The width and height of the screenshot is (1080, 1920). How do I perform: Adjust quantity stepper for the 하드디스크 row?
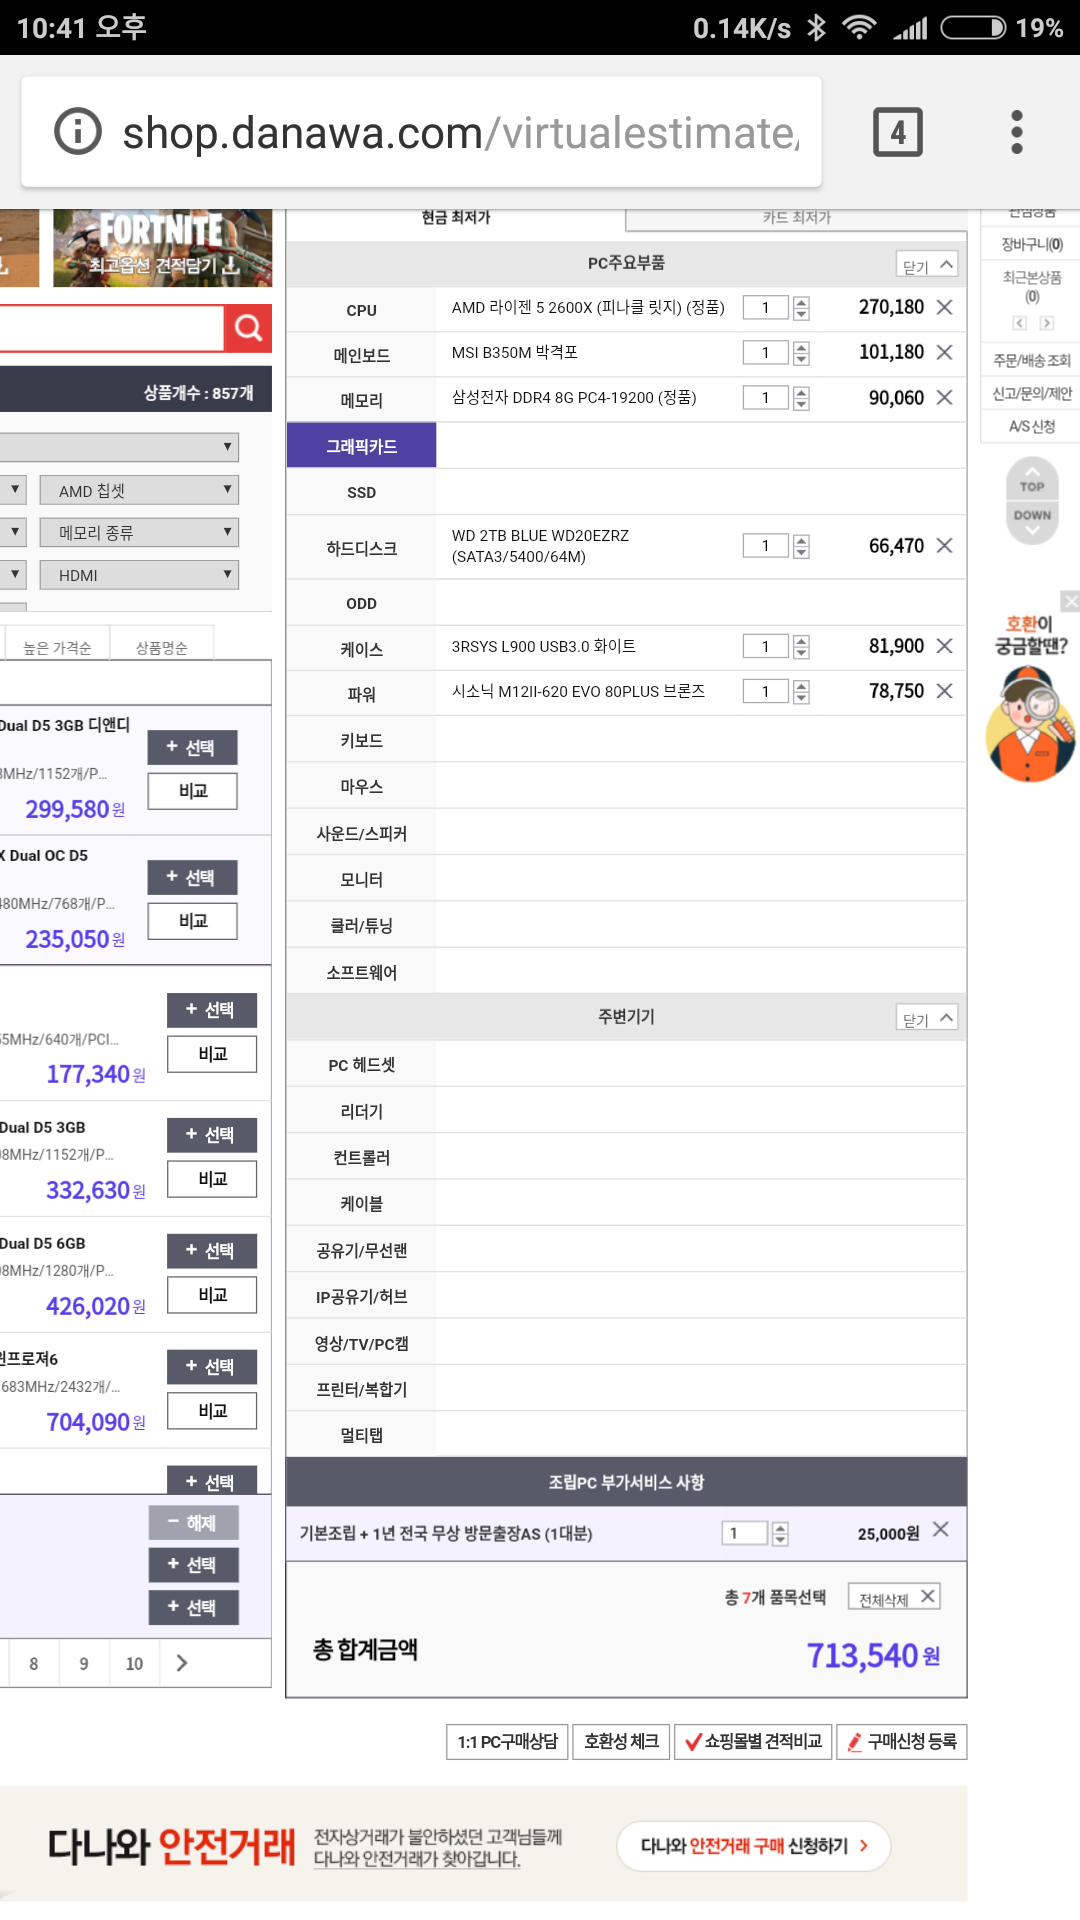pos(801,546)
